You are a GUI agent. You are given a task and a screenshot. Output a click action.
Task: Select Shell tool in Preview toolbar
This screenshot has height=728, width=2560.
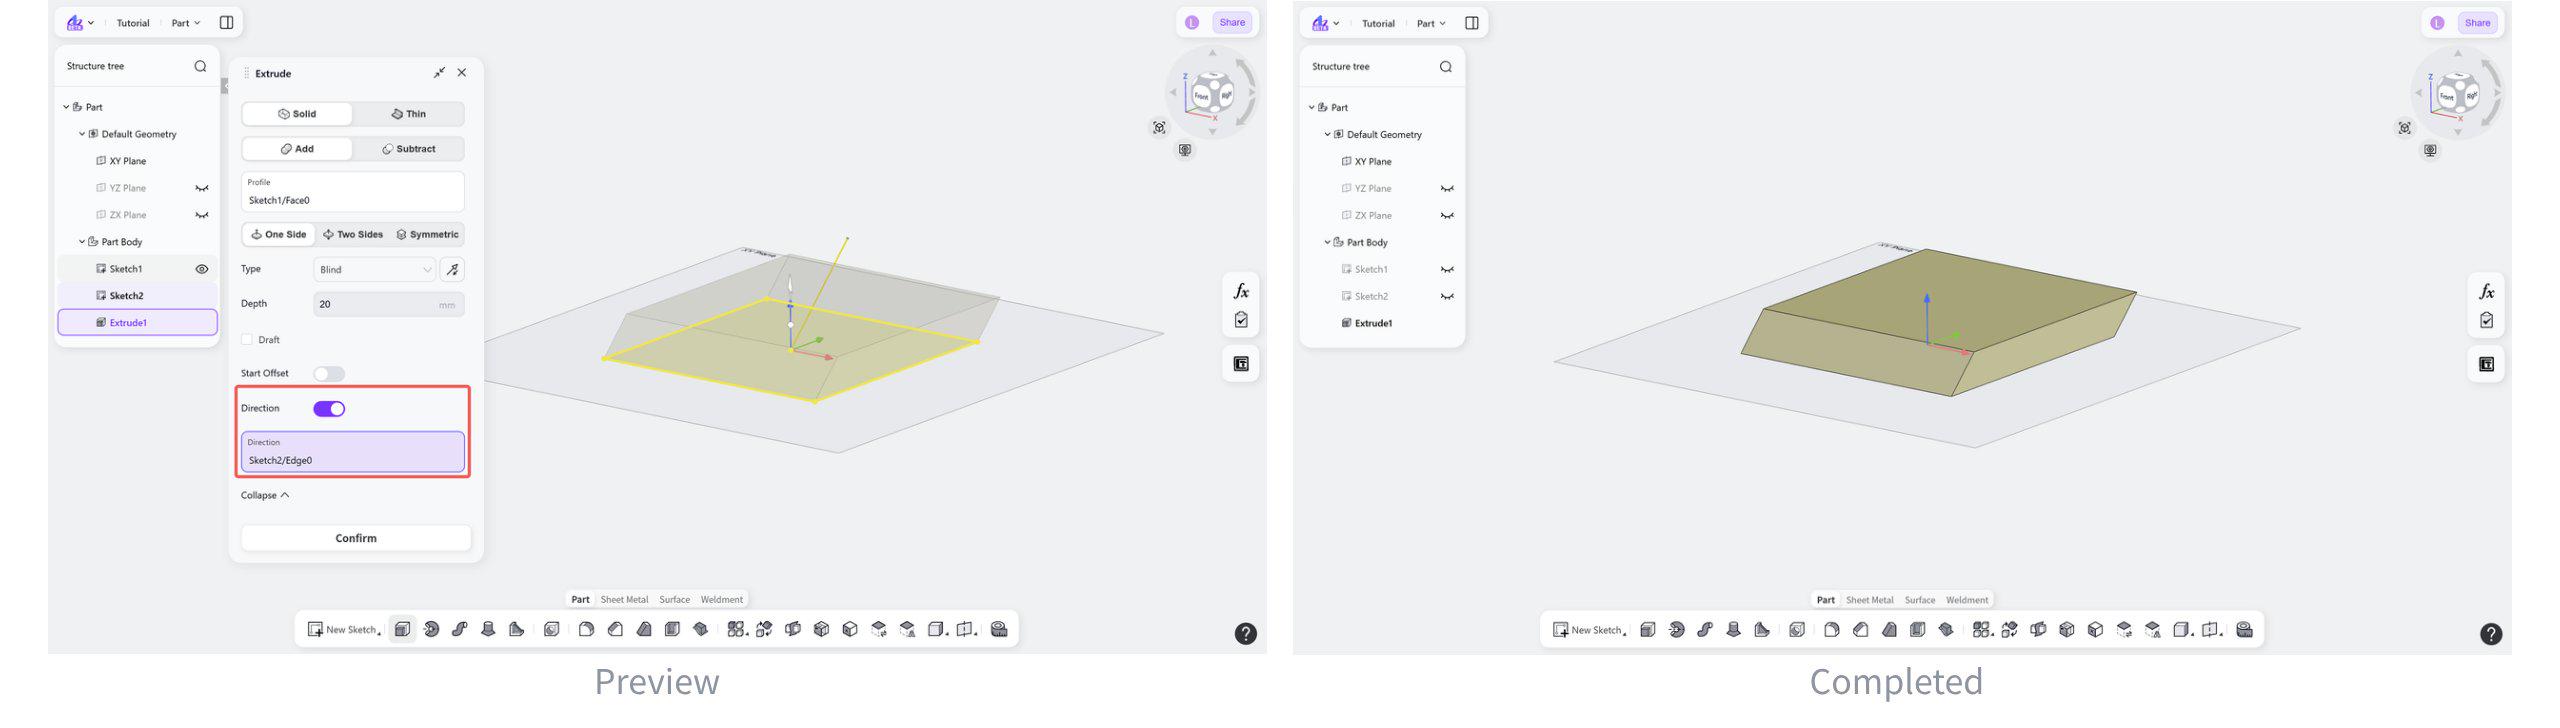tap(672, 629)
